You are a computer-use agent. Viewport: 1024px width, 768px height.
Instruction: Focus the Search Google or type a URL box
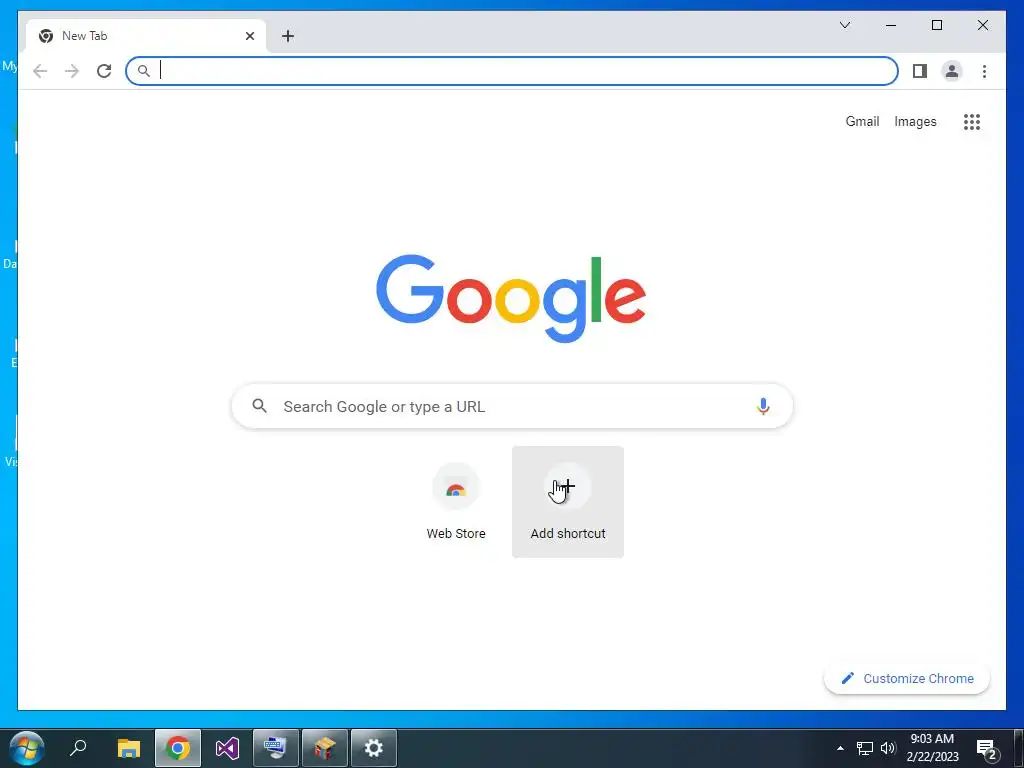[512, 406]
